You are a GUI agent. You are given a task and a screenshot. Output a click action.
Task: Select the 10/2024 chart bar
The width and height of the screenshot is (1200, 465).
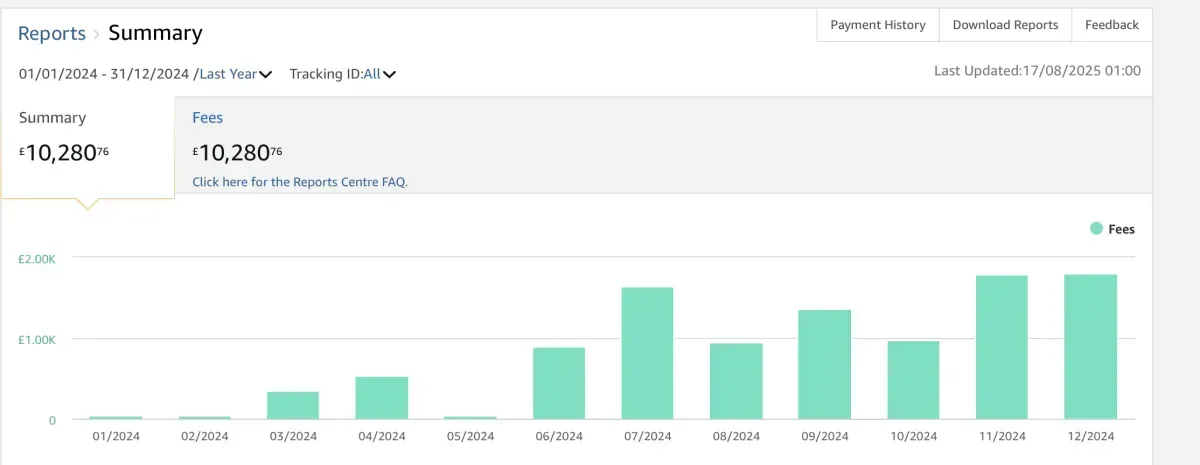(913, 380)
